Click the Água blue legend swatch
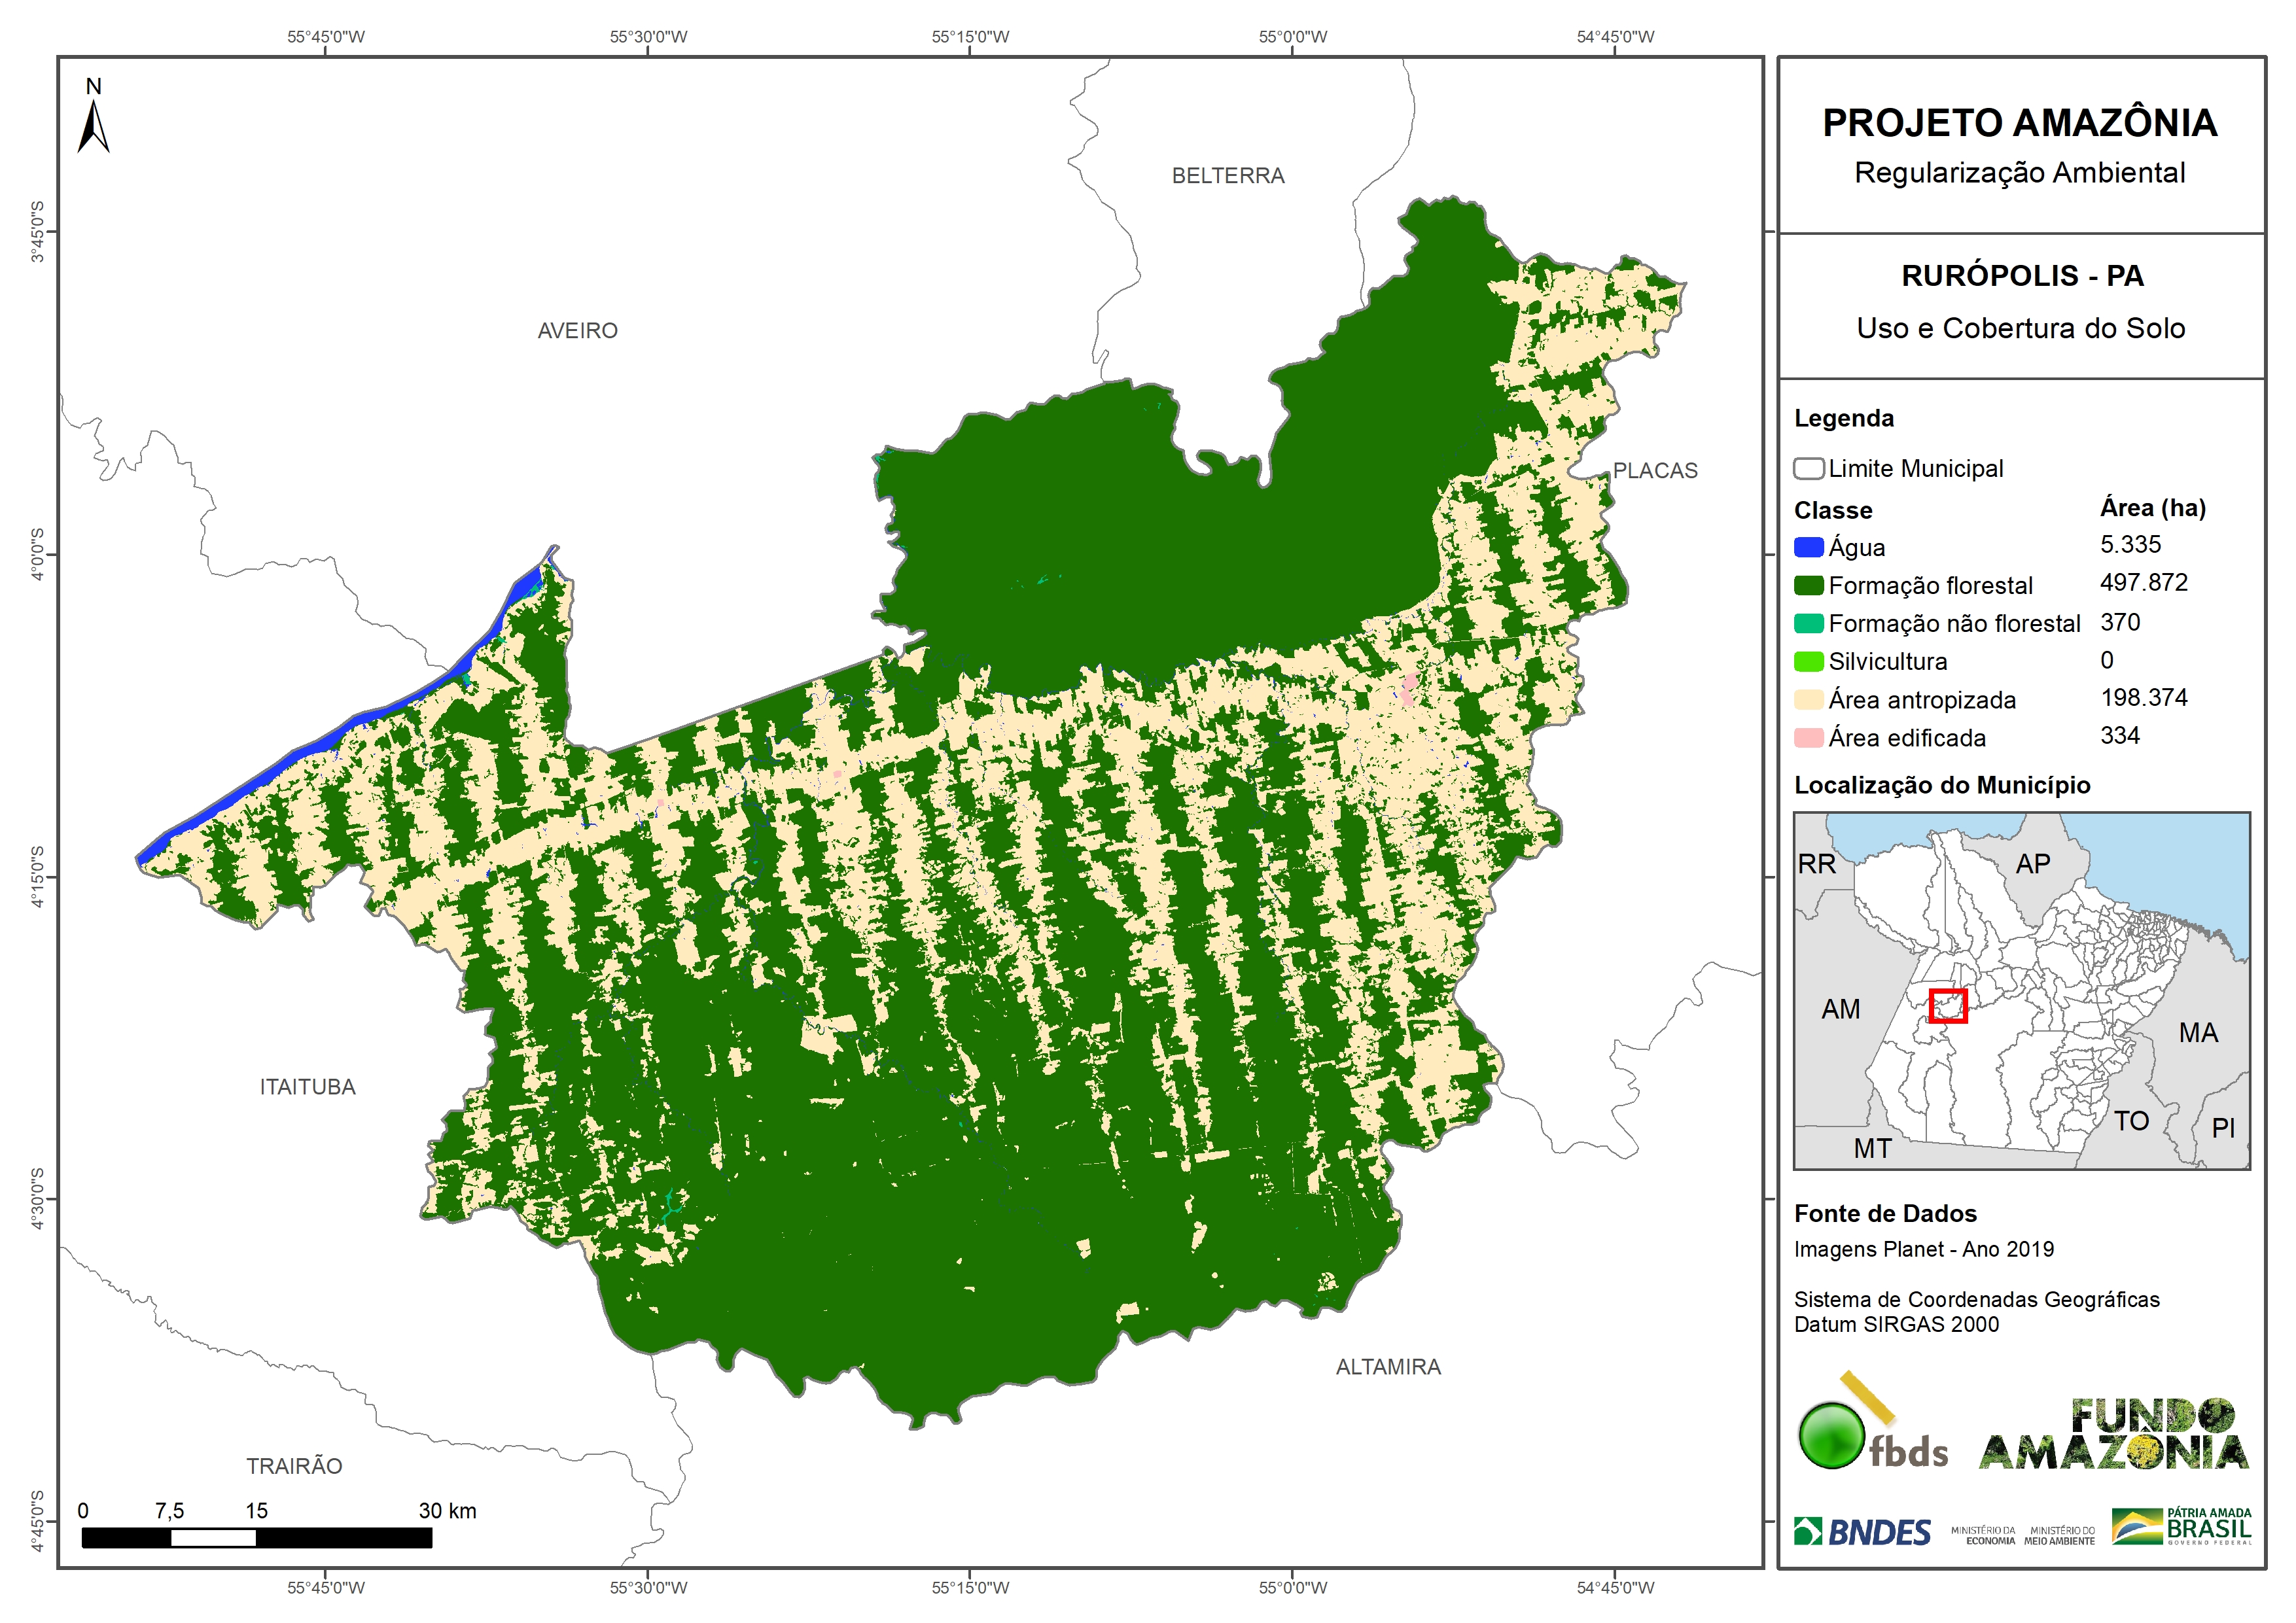This screenshot has height=1623, width=2296. pos(1808,547)
